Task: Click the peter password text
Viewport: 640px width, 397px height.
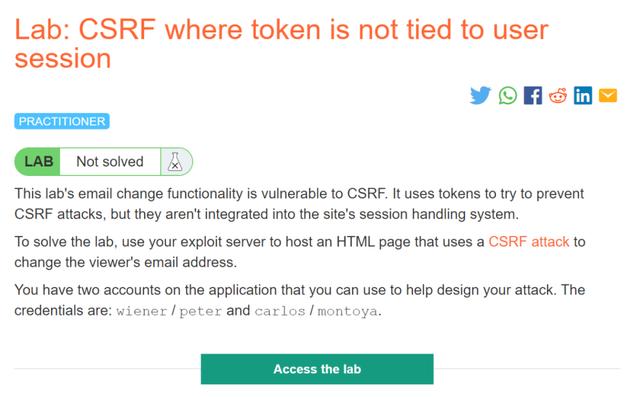Action: click(200, 311)
